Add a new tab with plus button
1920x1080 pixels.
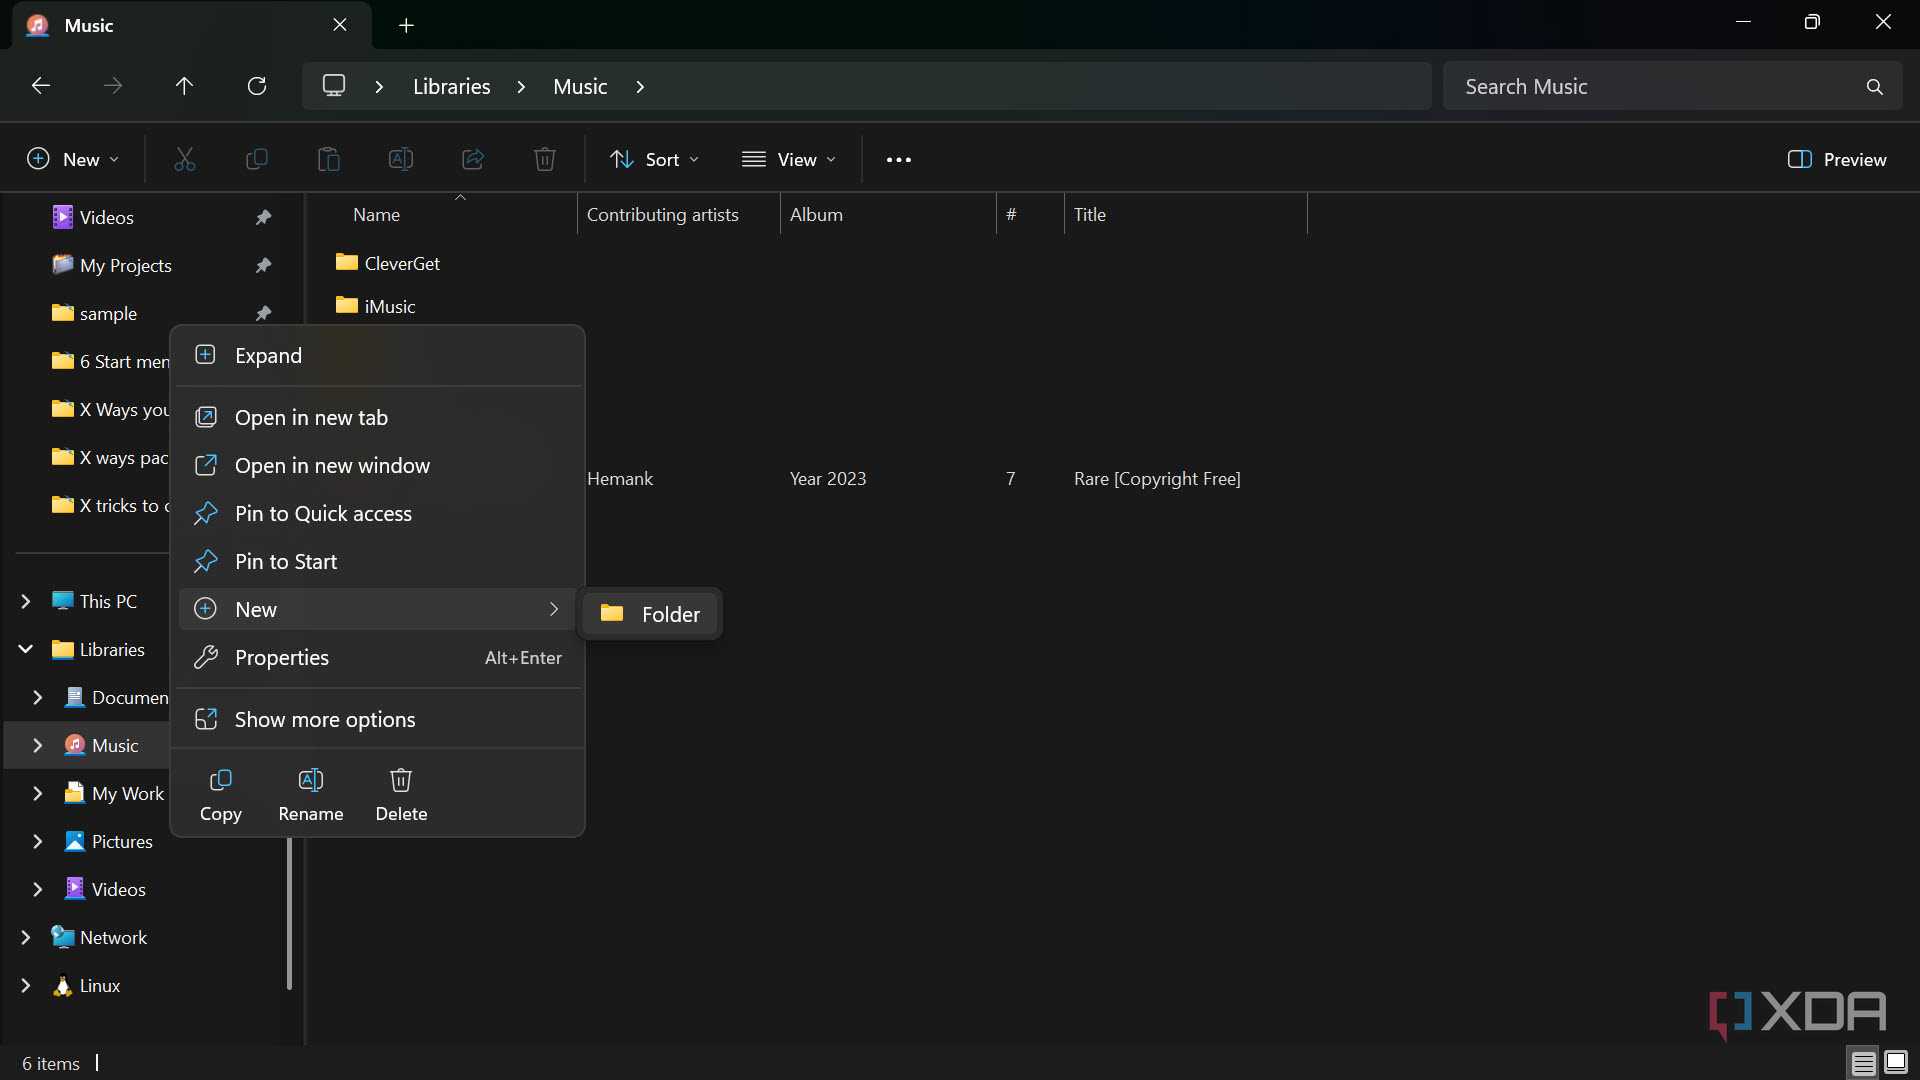[406, 25]
